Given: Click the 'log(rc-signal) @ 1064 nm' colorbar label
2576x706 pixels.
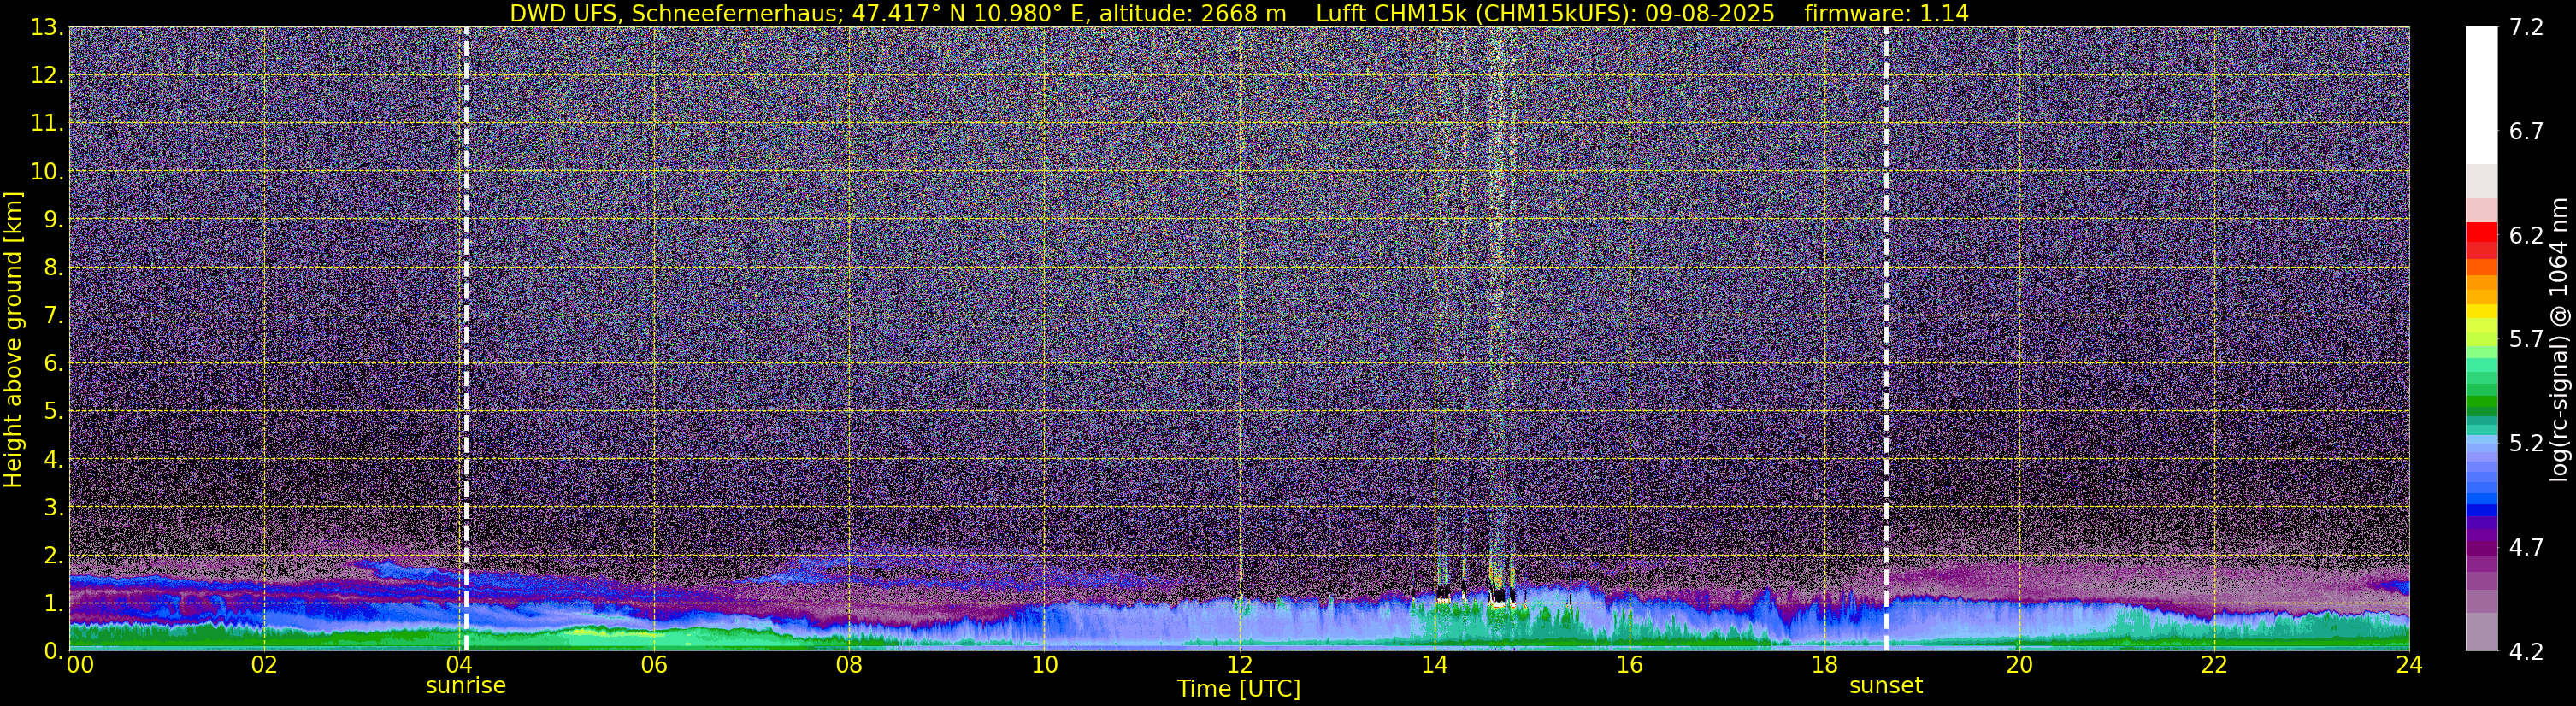Looking at the screenshot, I should tap(2559, 339).
